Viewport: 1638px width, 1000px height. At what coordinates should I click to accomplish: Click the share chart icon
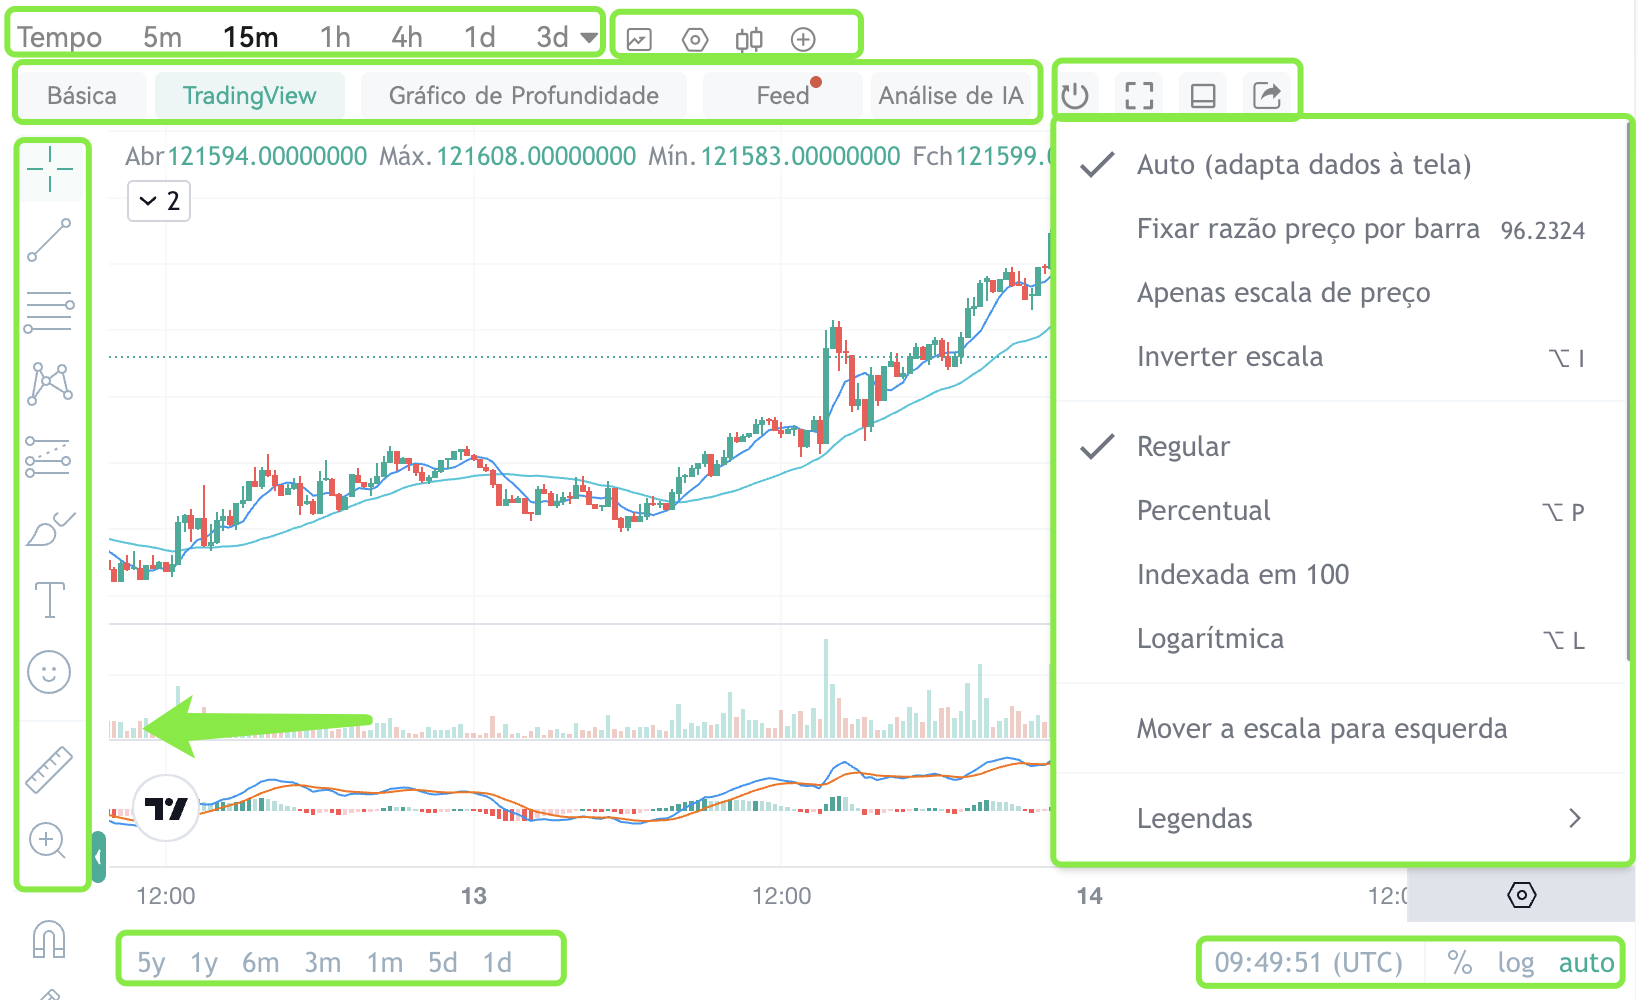coord(1267,96)
